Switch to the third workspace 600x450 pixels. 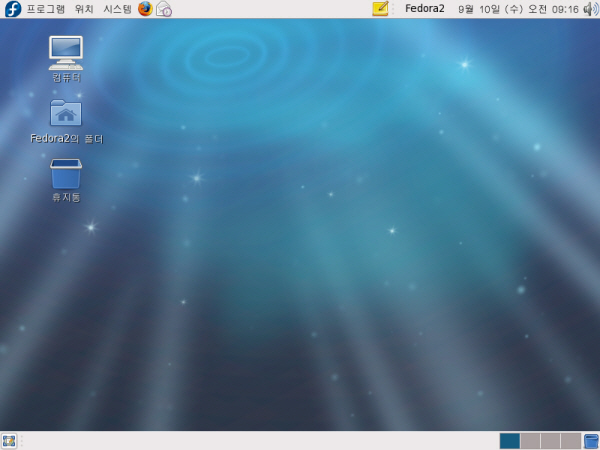pos(550,441)
